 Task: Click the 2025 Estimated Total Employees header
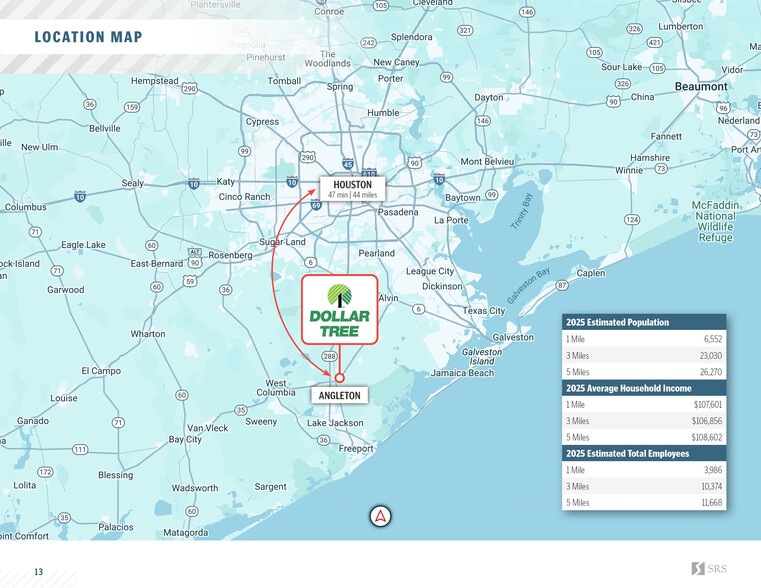(x=644, y=454)
